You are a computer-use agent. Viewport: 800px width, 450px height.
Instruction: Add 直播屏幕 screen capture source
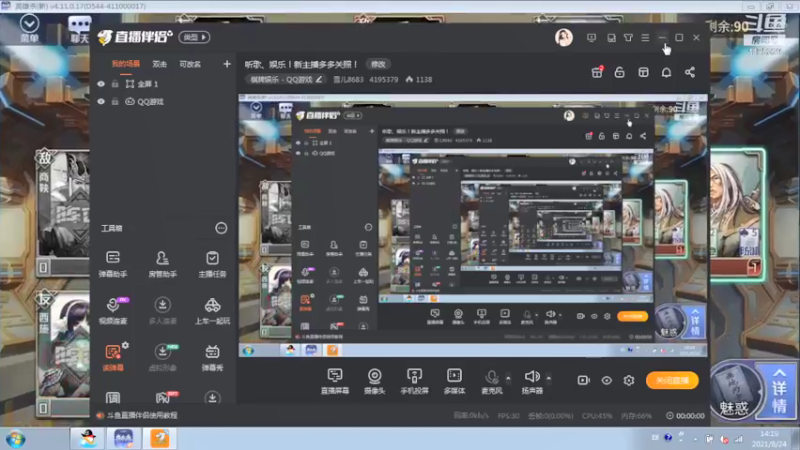point(335,381)
